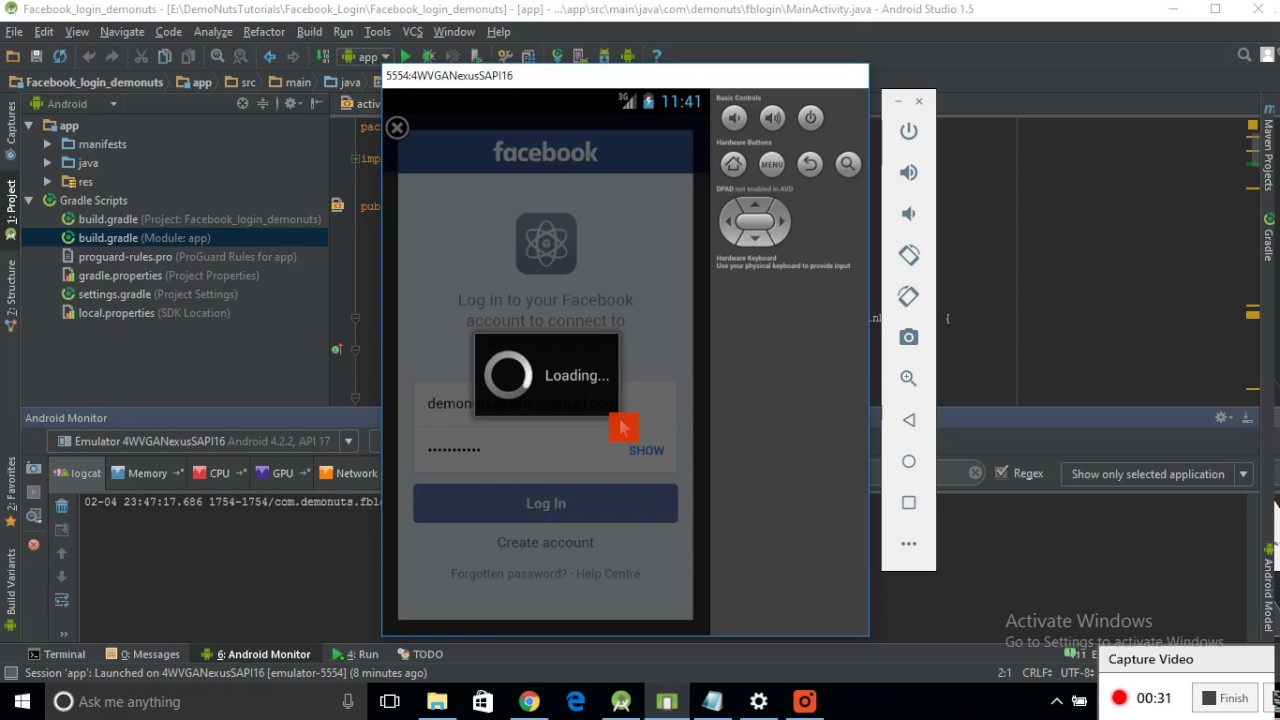Click the blue Back navigation arrow
1280x720 pixels.
pos(269,56)
